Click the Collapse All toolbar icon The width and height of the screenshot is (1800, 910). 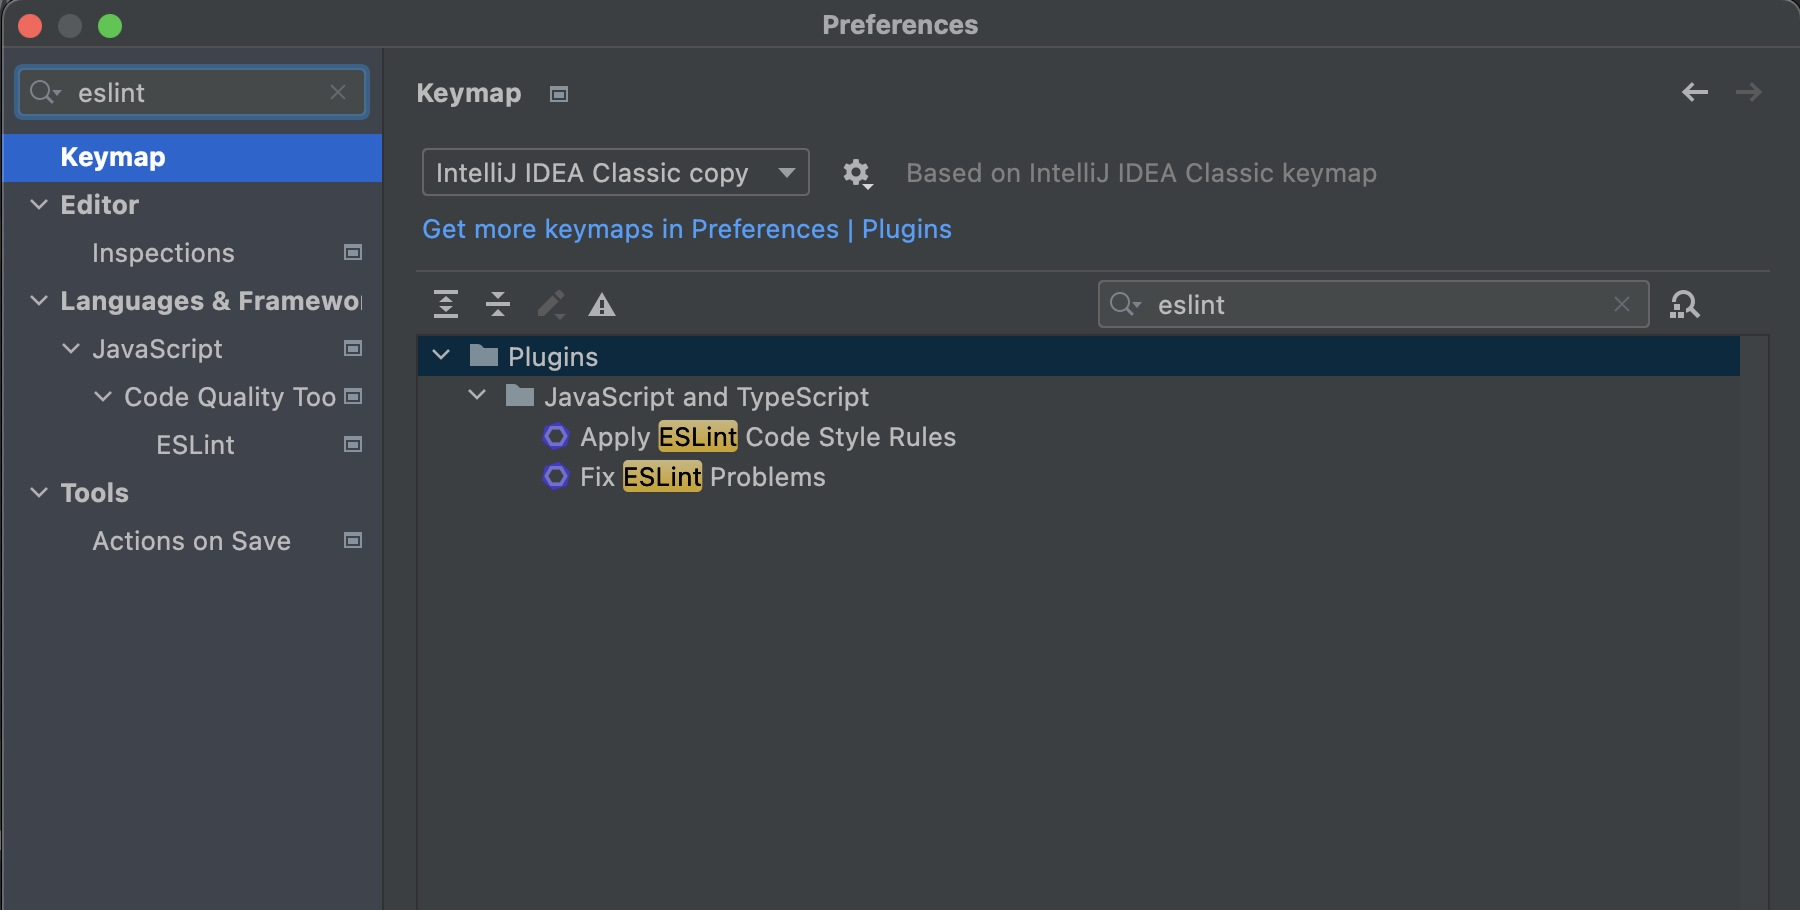point(498,304)
